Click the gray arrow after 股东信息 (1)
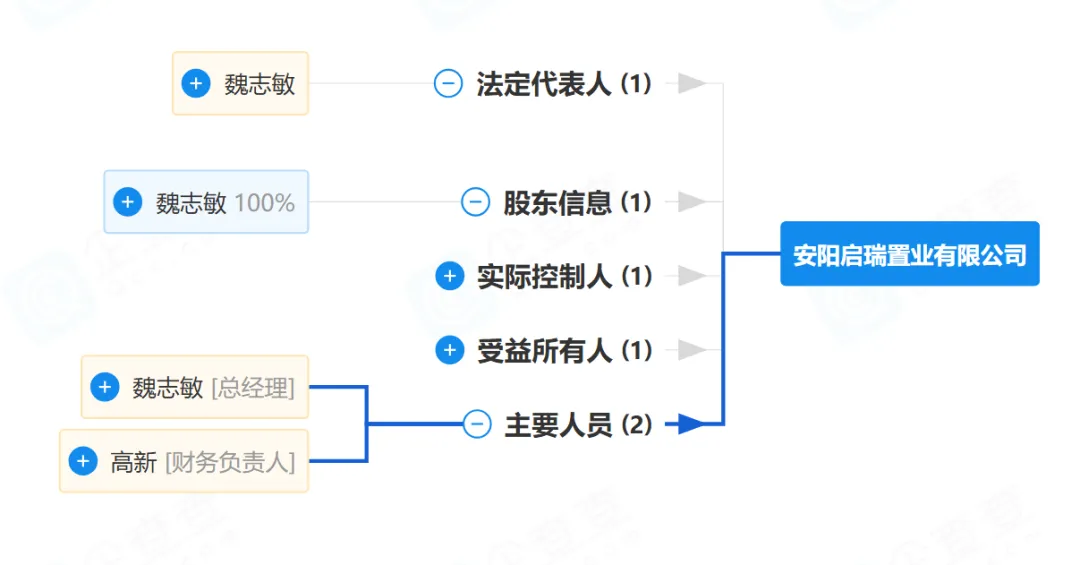Viewport: 1080px width, 565px height. [691, 202]
